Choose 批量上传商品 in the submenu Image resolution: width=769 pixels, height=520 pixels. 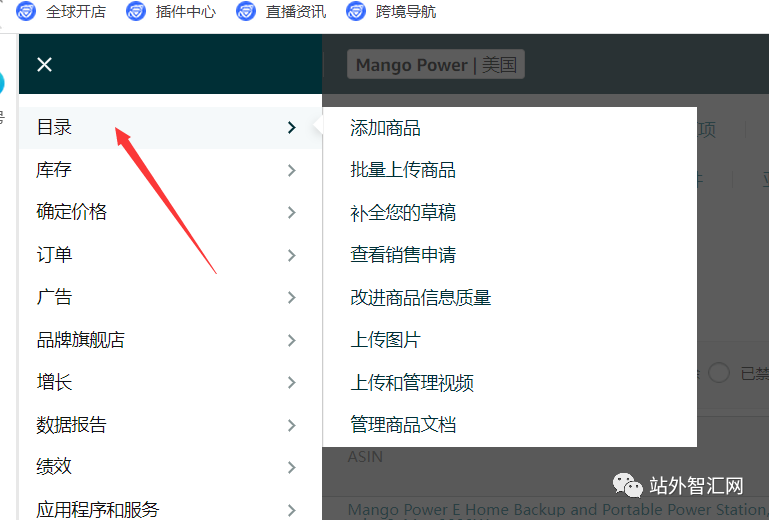point(403,170)
